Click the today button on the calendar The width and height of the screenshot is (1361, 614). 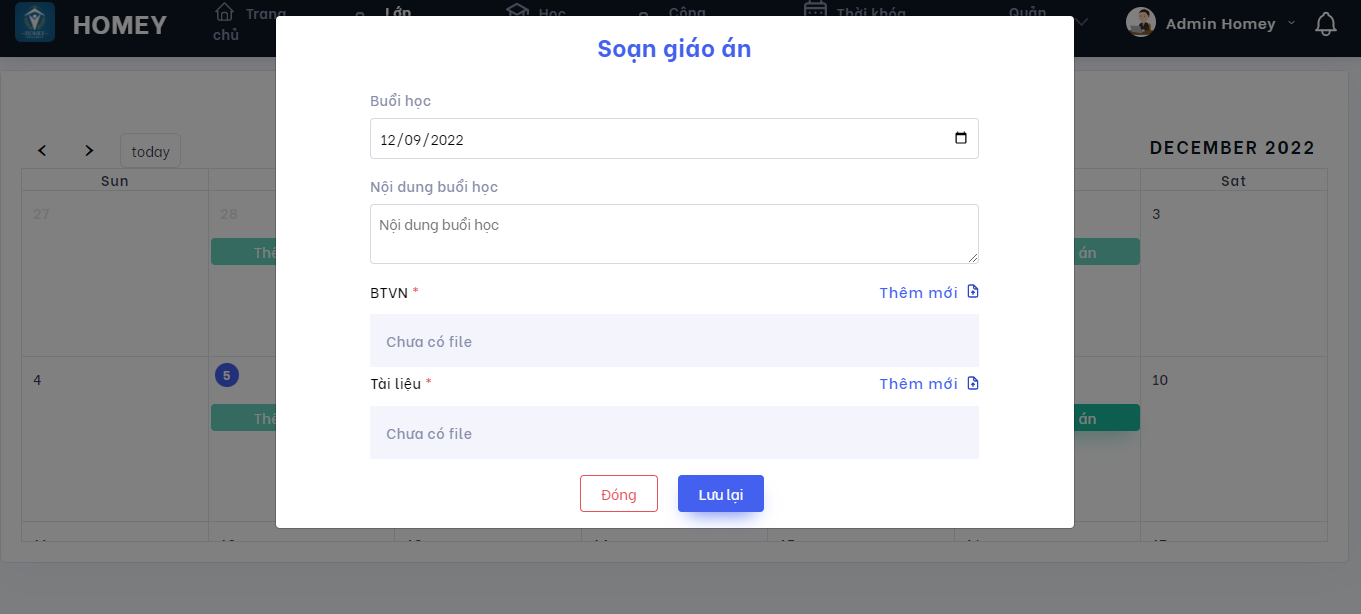[x=150, y=150]
